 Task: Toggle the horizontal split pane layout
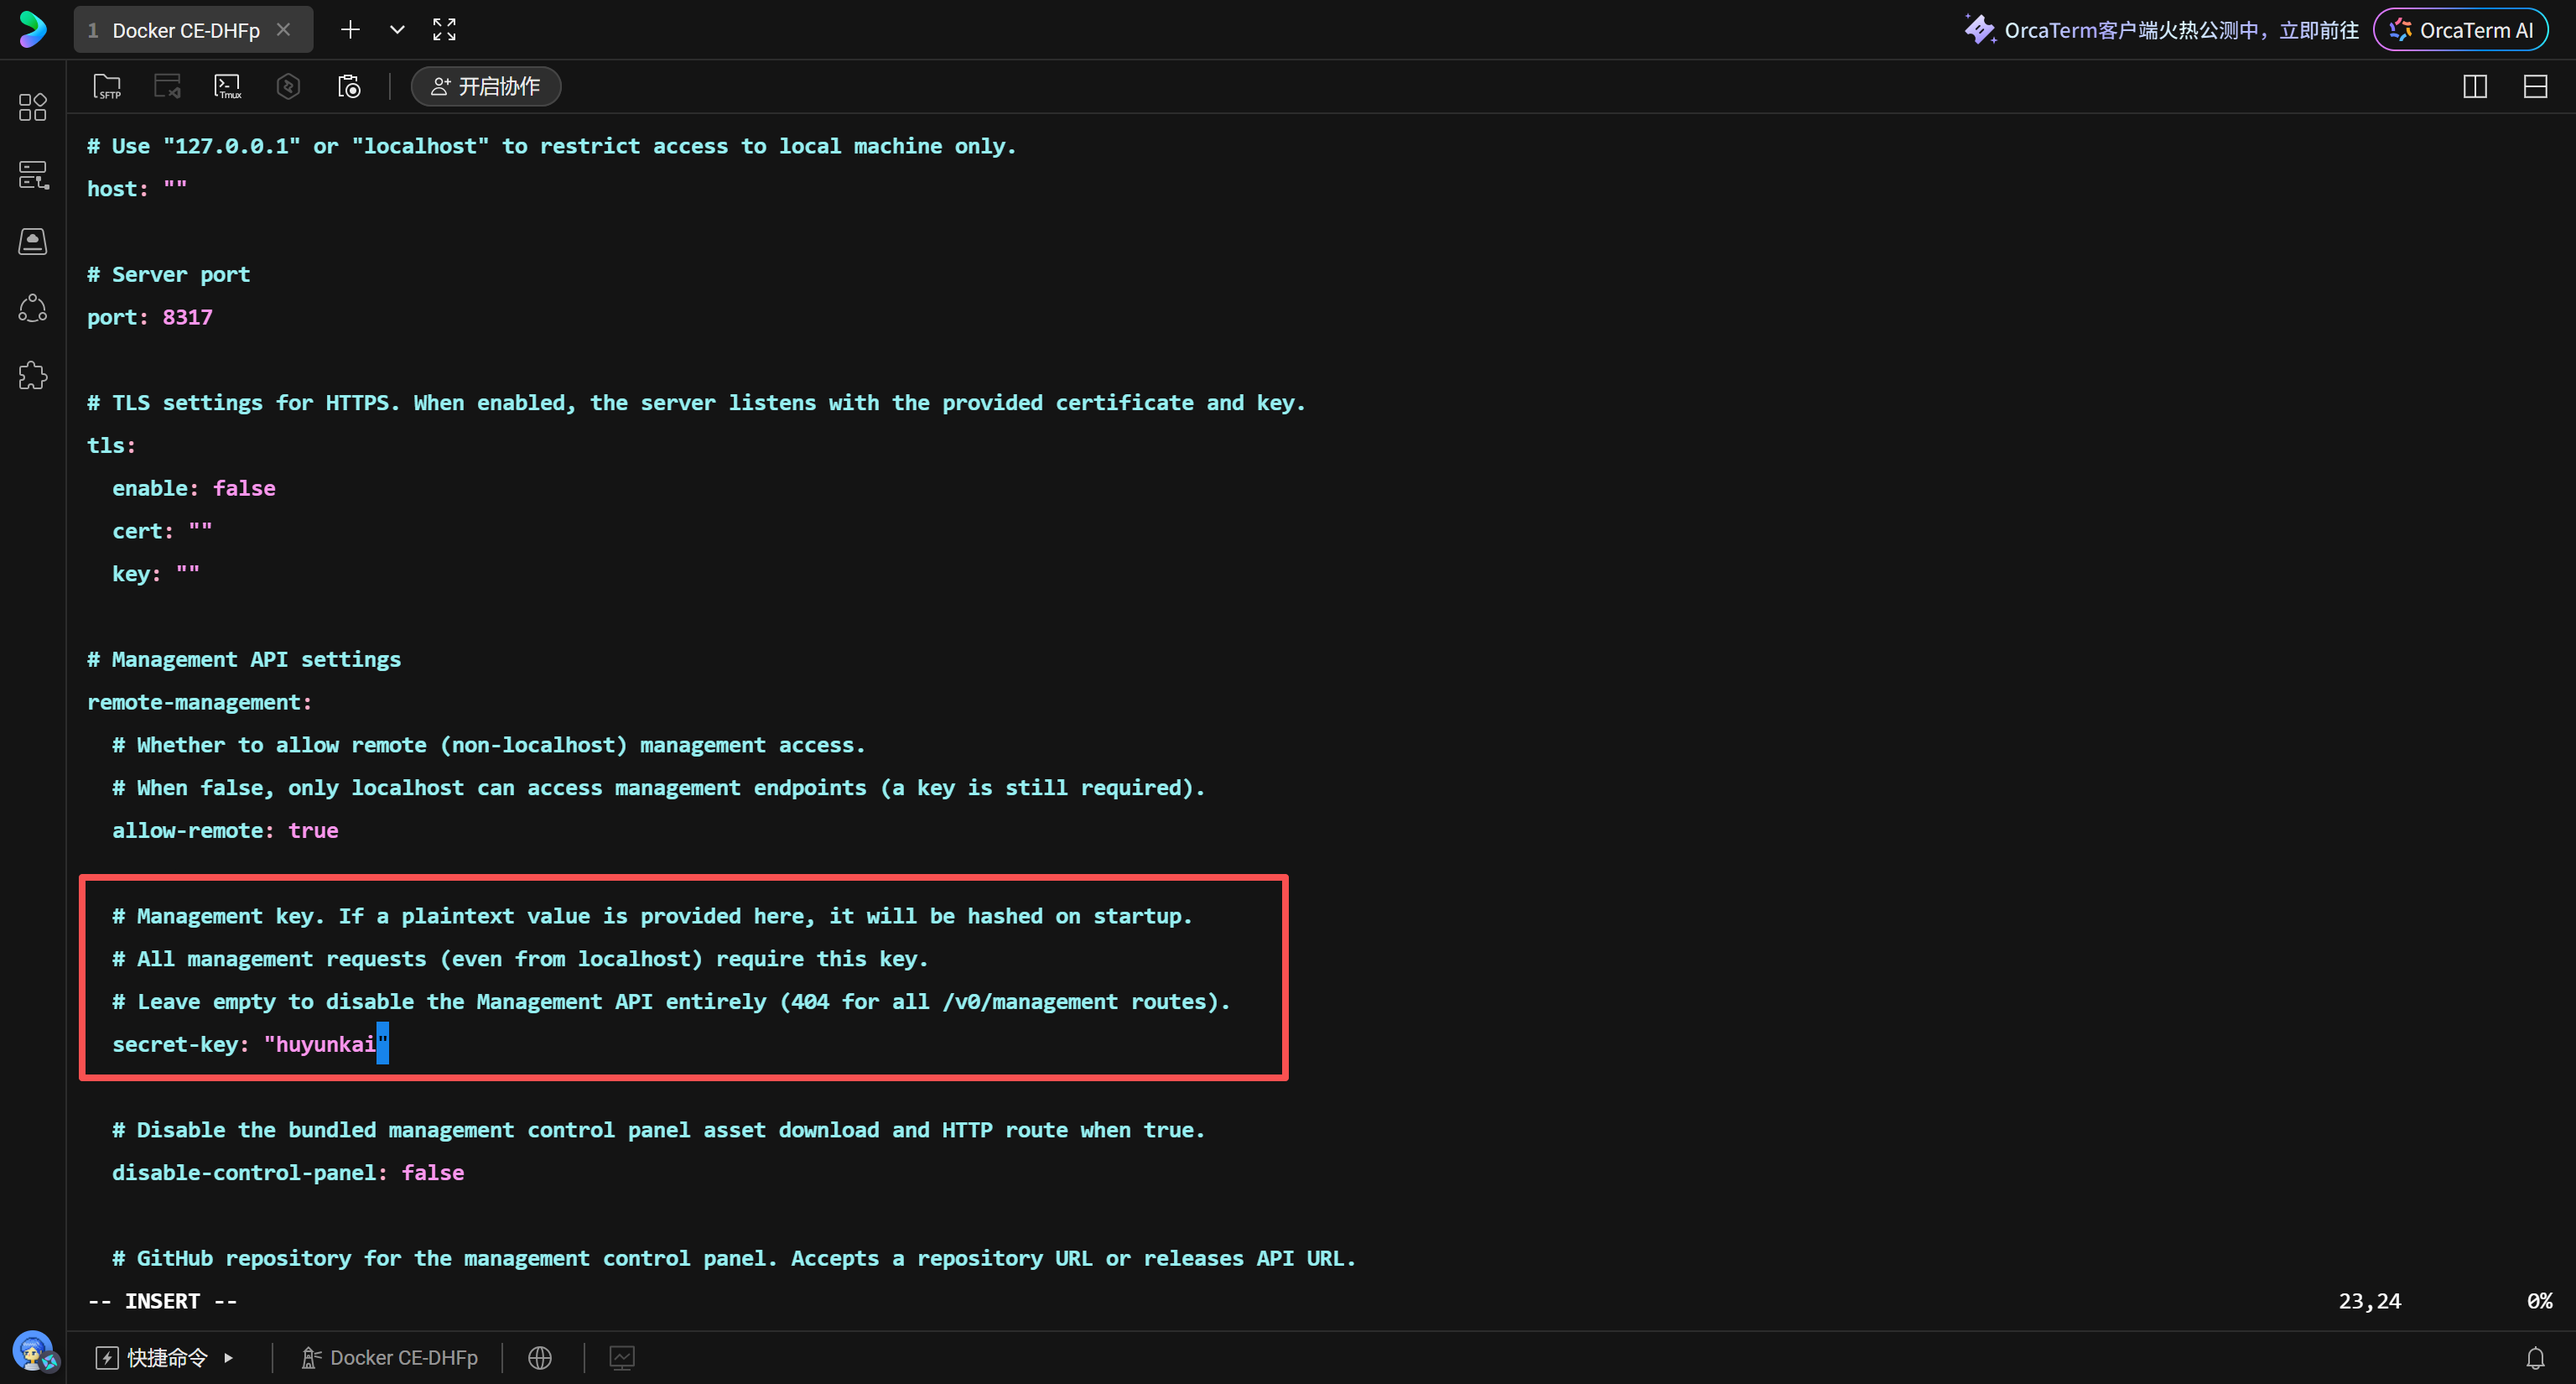click(x=2535, y=87)
